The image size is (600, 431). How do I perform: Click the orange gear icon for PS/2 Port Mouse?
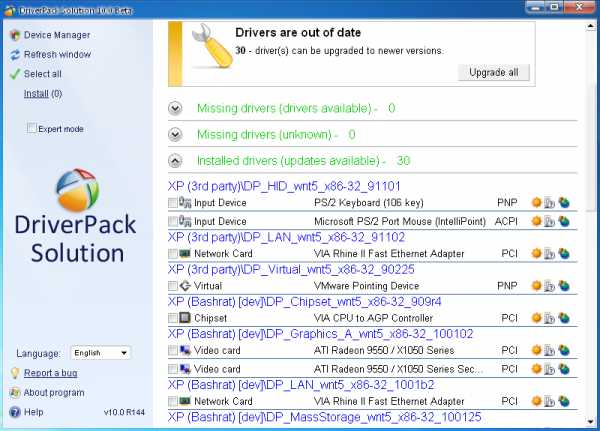[536, 221]
